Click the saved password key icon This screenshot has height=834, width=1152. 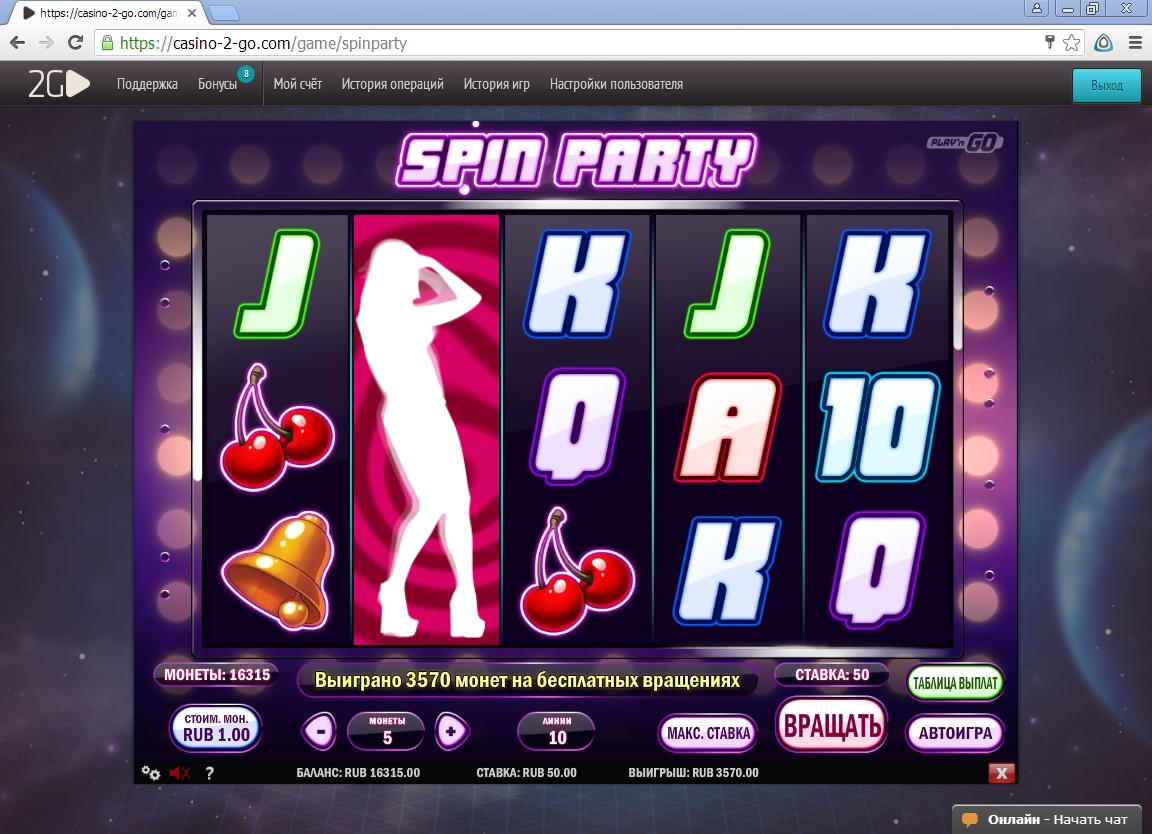(x=1049, y=42)
